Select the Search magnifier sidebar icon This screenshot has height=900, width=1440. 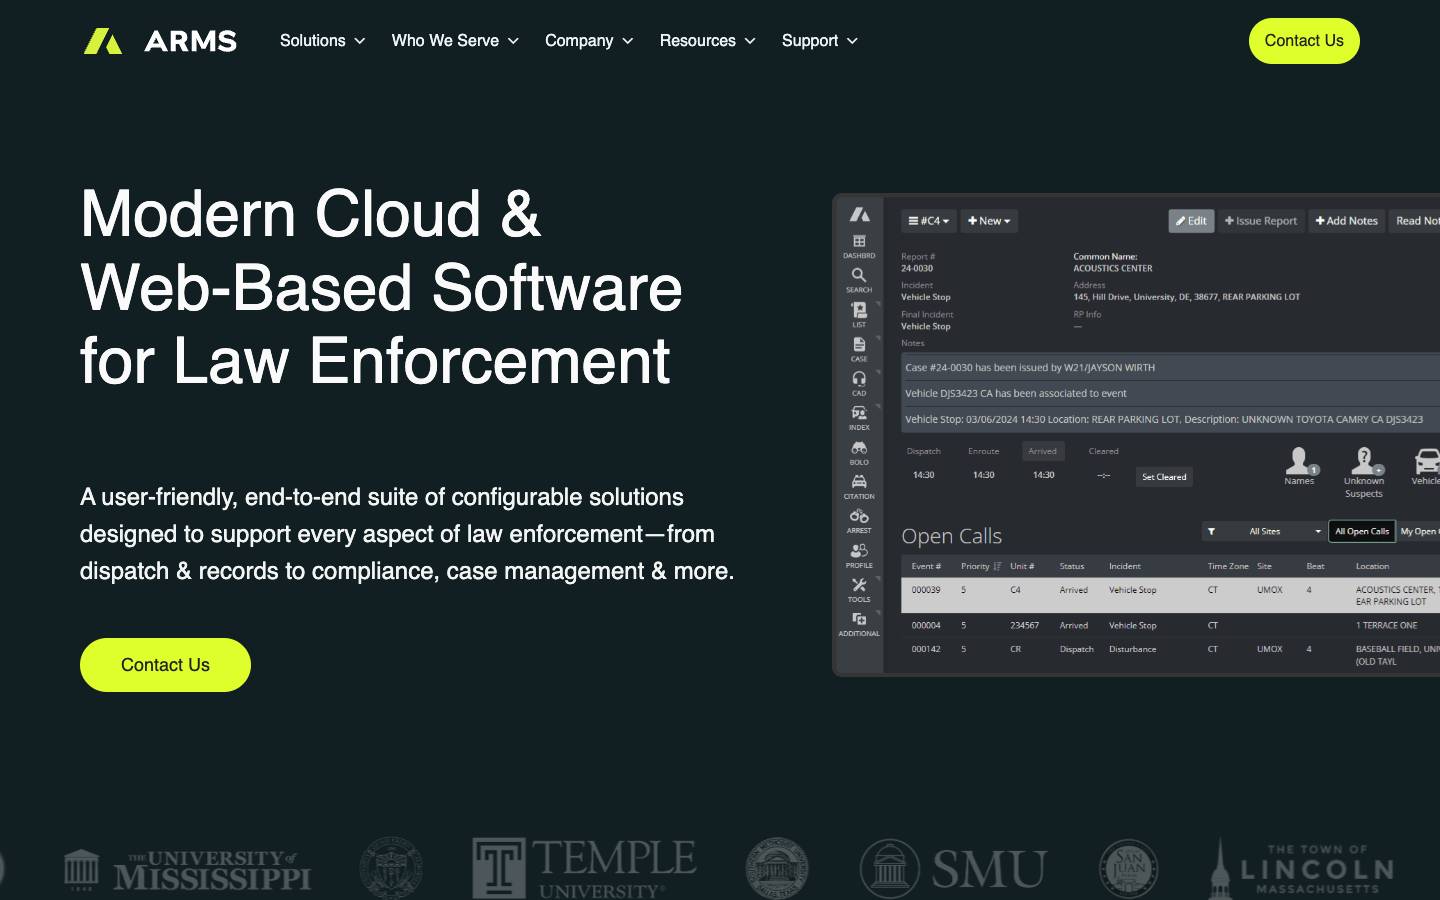point(859,275)
